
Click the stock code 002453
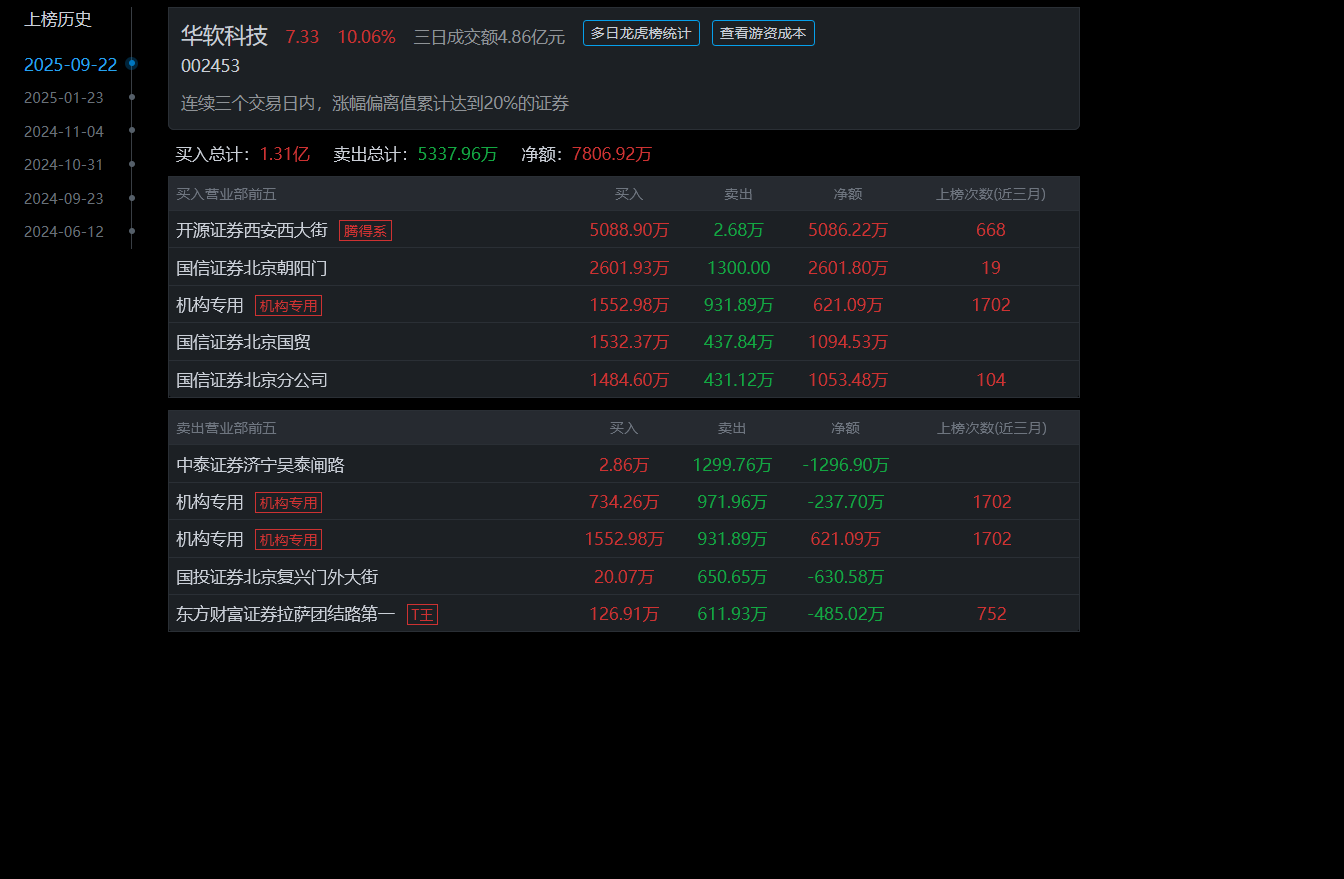click(210, 66)
